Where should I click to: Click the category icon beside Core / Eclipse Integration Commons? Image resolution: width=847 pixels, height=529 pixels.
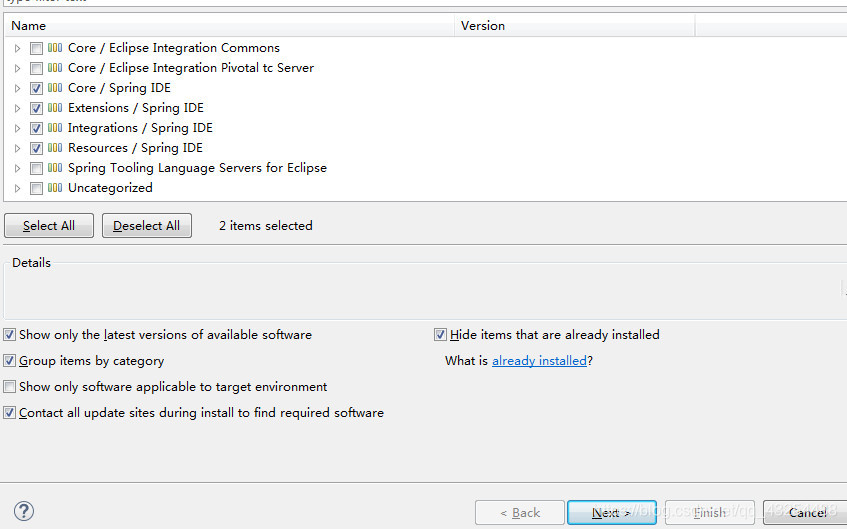(x=55, y=48)
